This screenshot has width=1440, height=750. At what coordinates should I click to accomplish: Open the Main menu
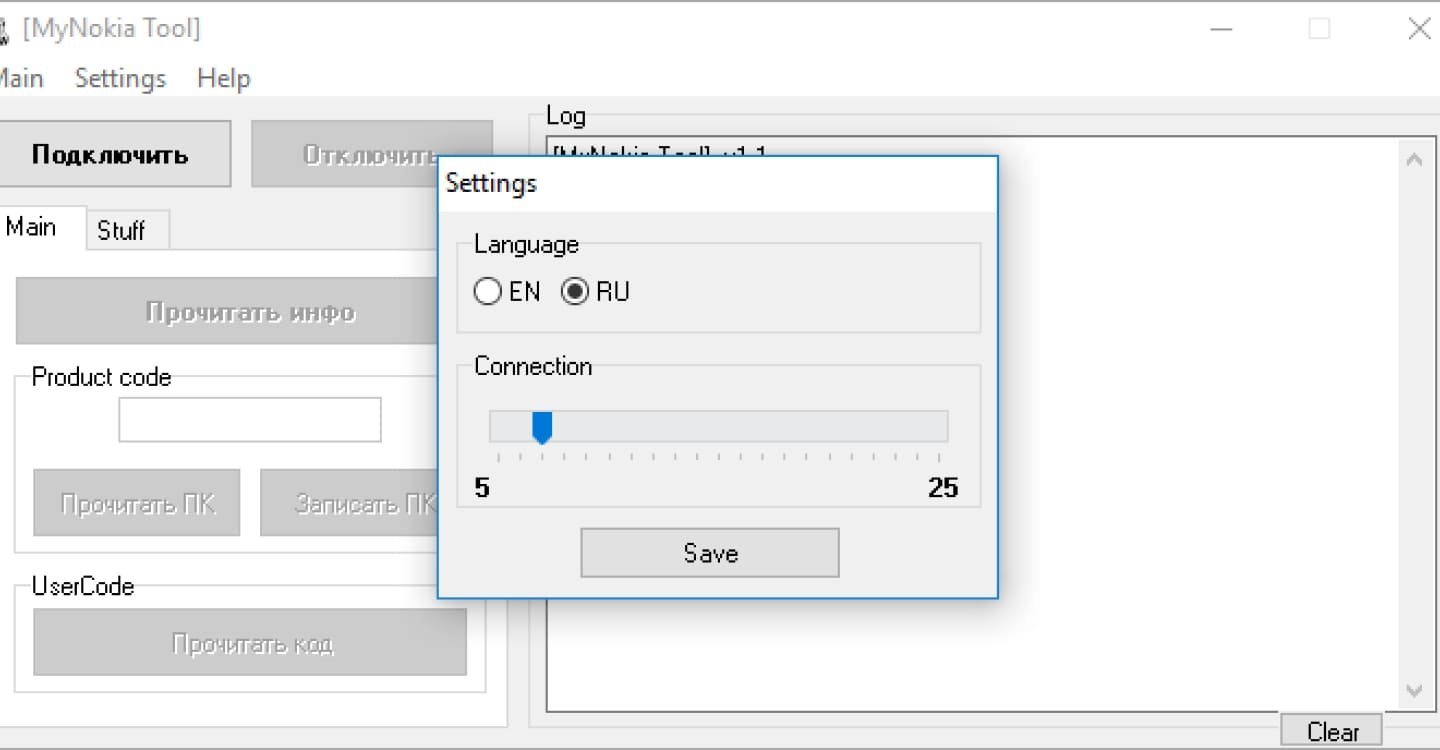point(20,78)
